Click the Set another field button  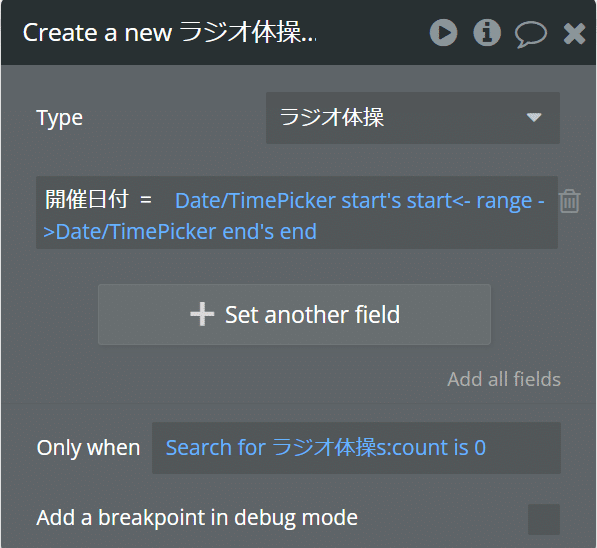point(294,315)
